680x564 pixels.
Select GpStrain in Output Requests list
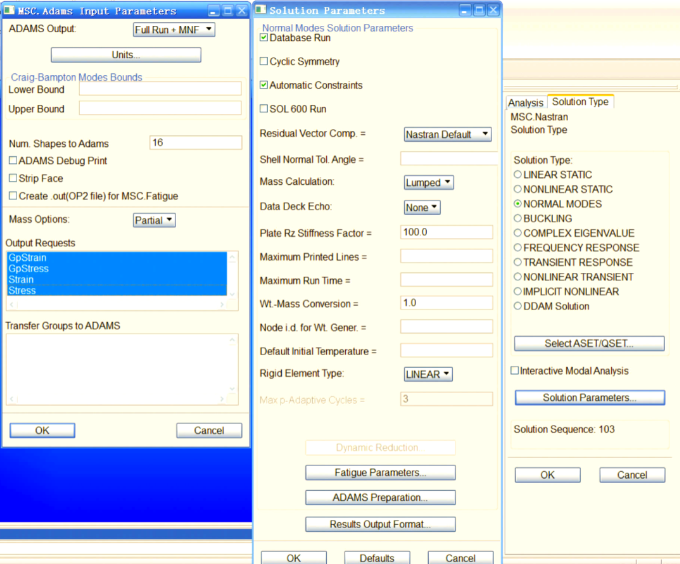point(117,258)
